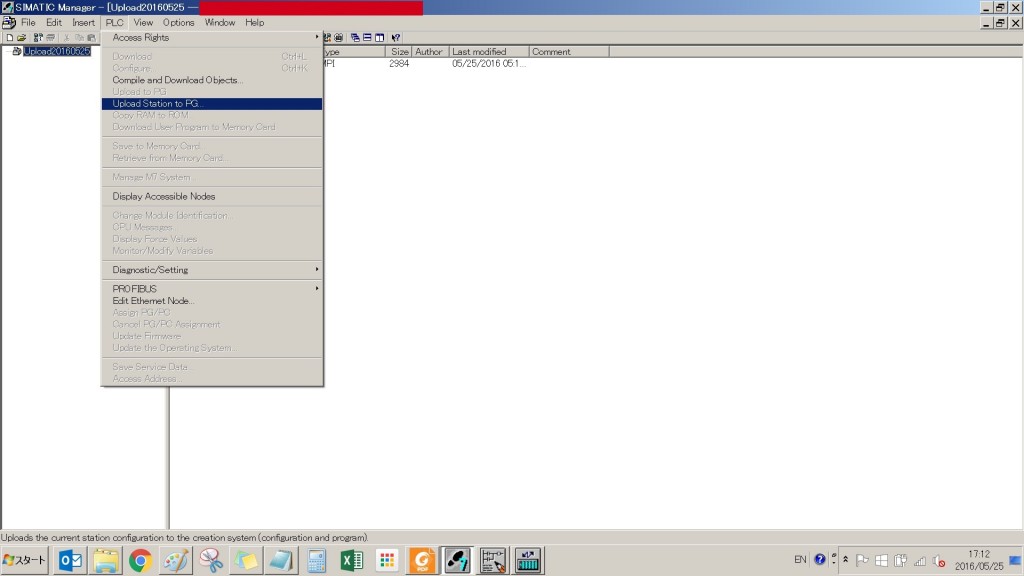Sort by the Last modified column header

click(489, 52)
